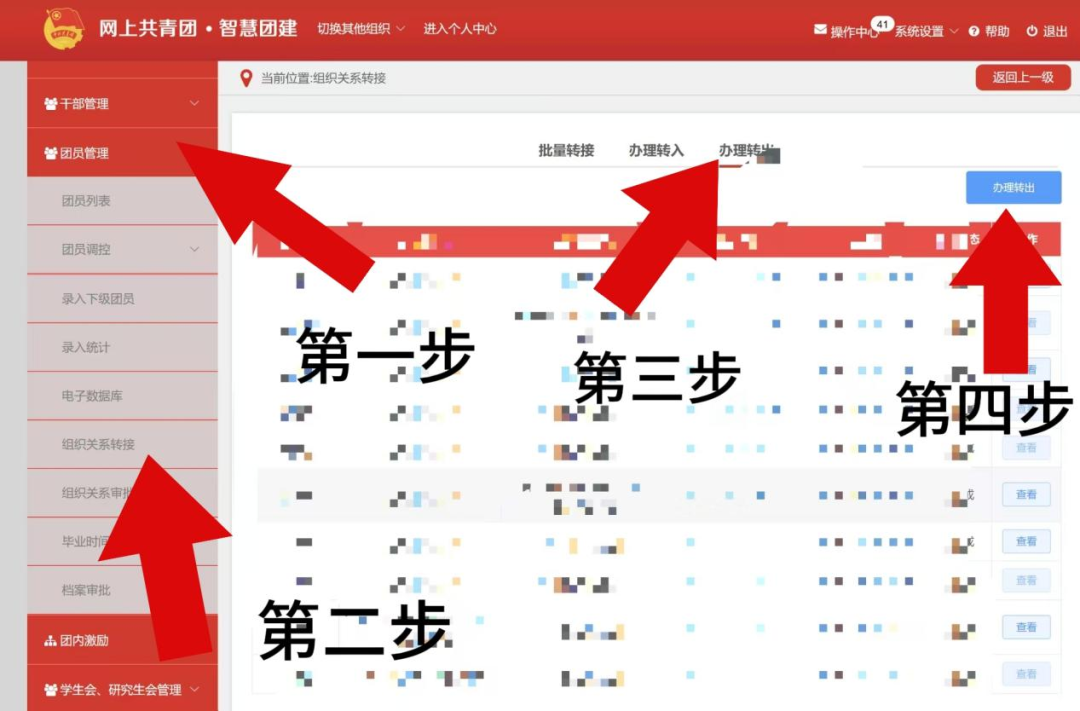1080x711 pixels.
Task: Open the 进入个人中心 link
Action: (459, 28)
